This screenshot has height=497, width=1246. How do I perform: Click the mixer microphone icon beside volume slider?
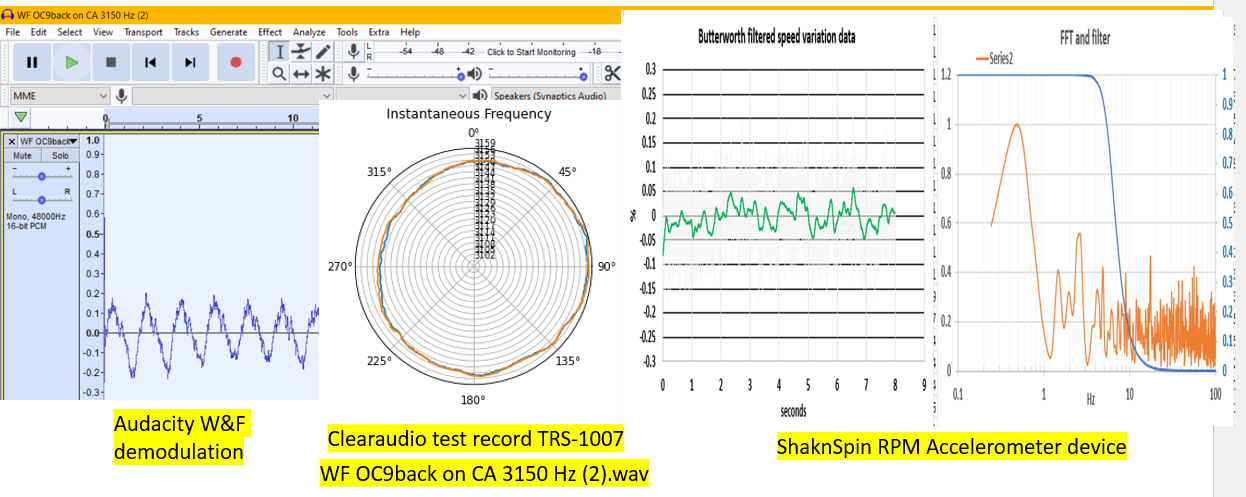coord(353,73)
